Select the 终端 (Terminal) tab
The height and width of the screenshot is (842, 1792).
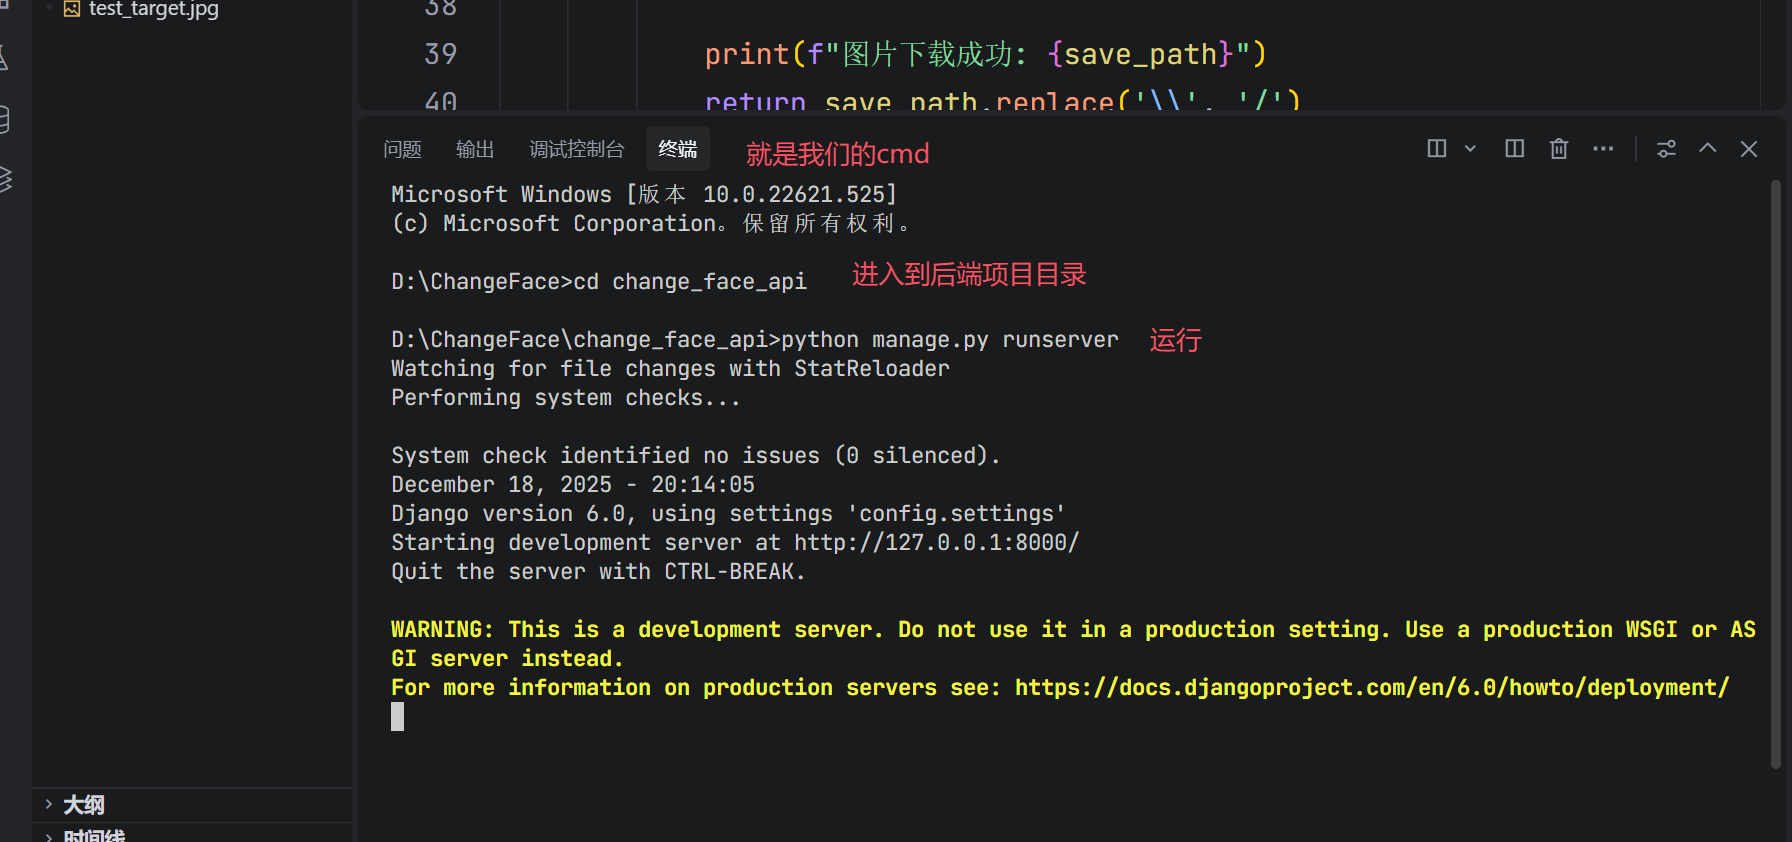678,149
